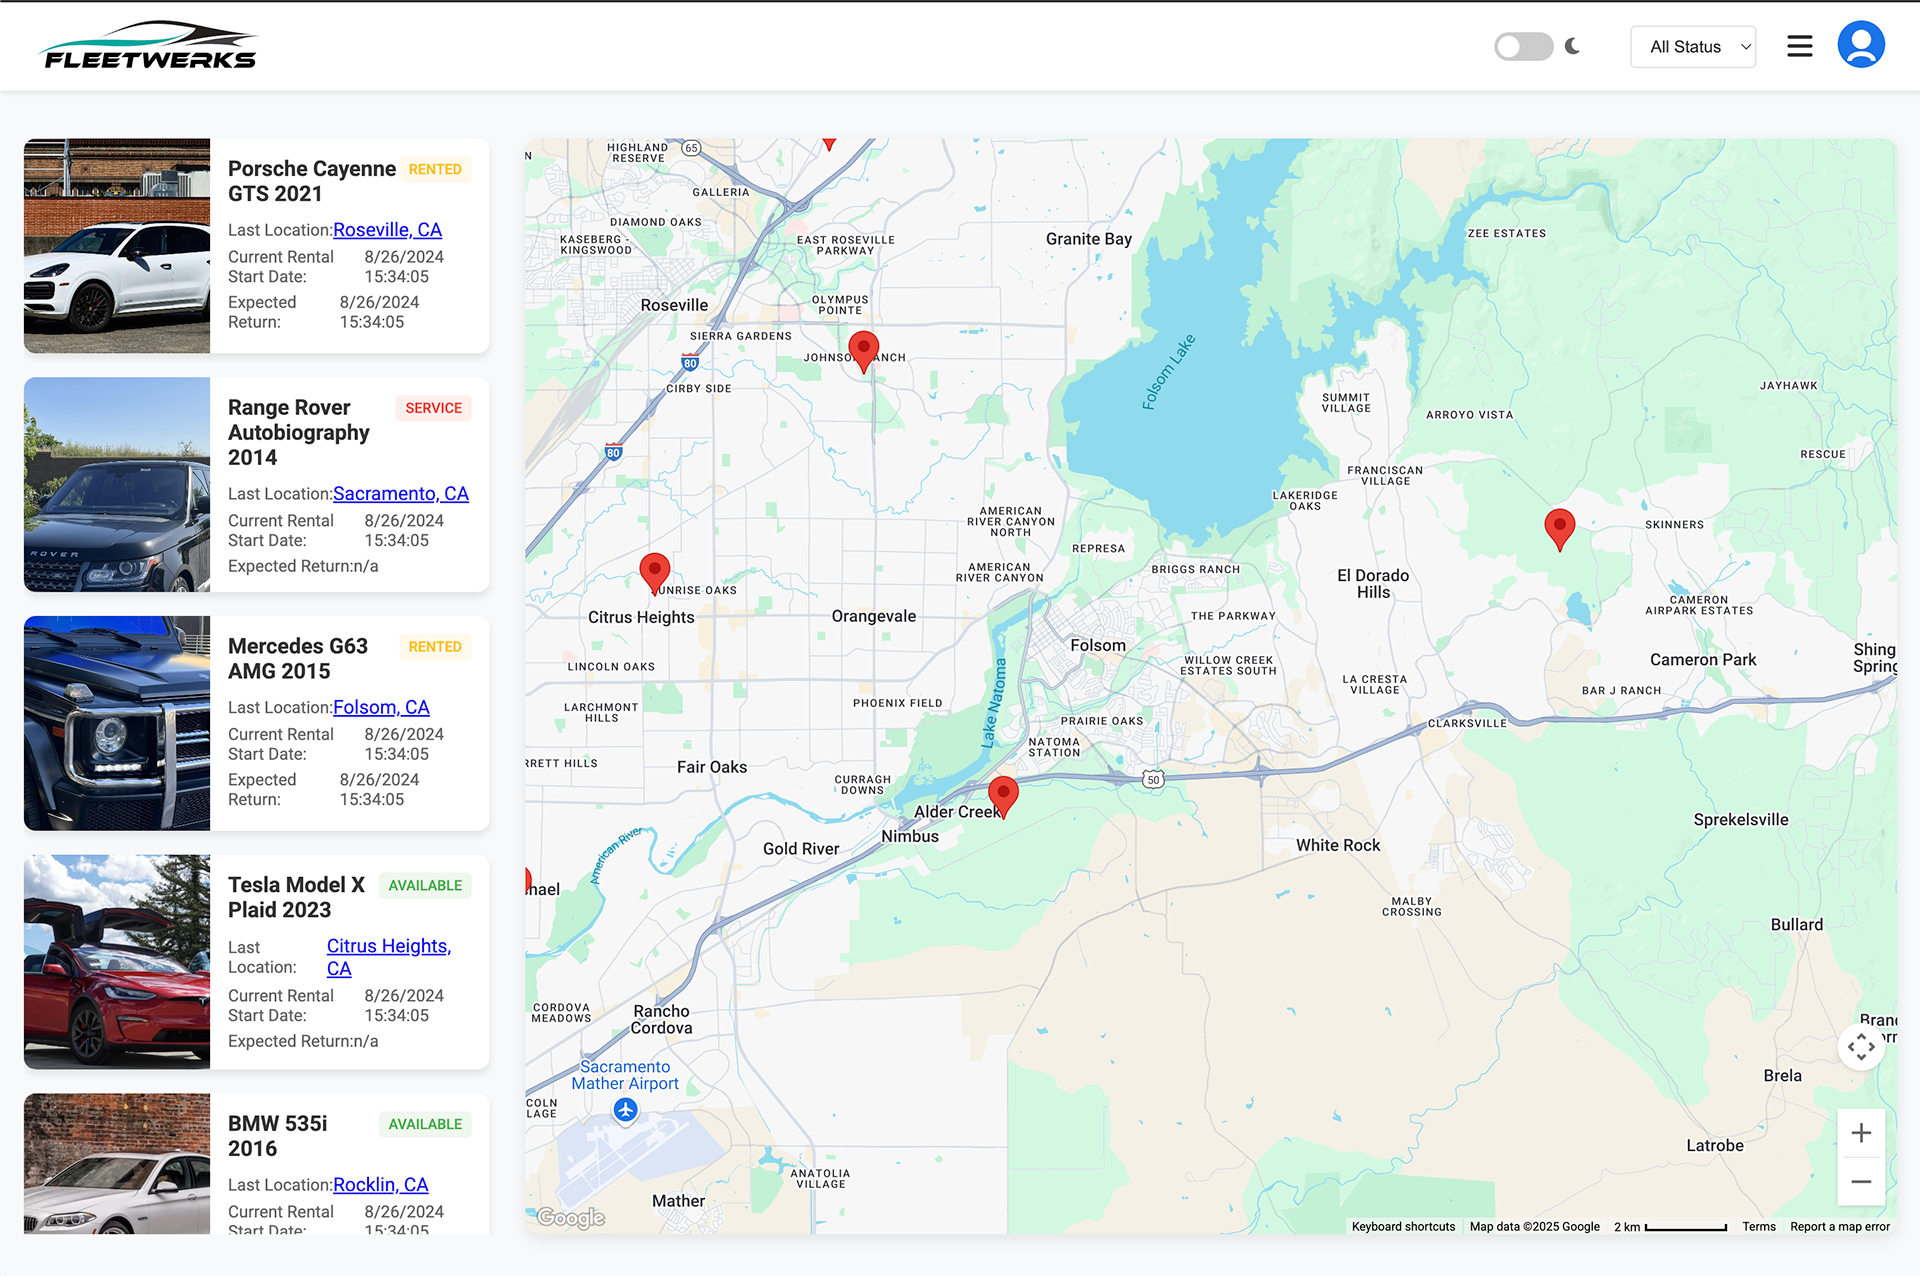Select the map pin near Johnson Ranch
Viewport: 1920px width, 1276px height.
pyautogui.click(x=863, y=352)
